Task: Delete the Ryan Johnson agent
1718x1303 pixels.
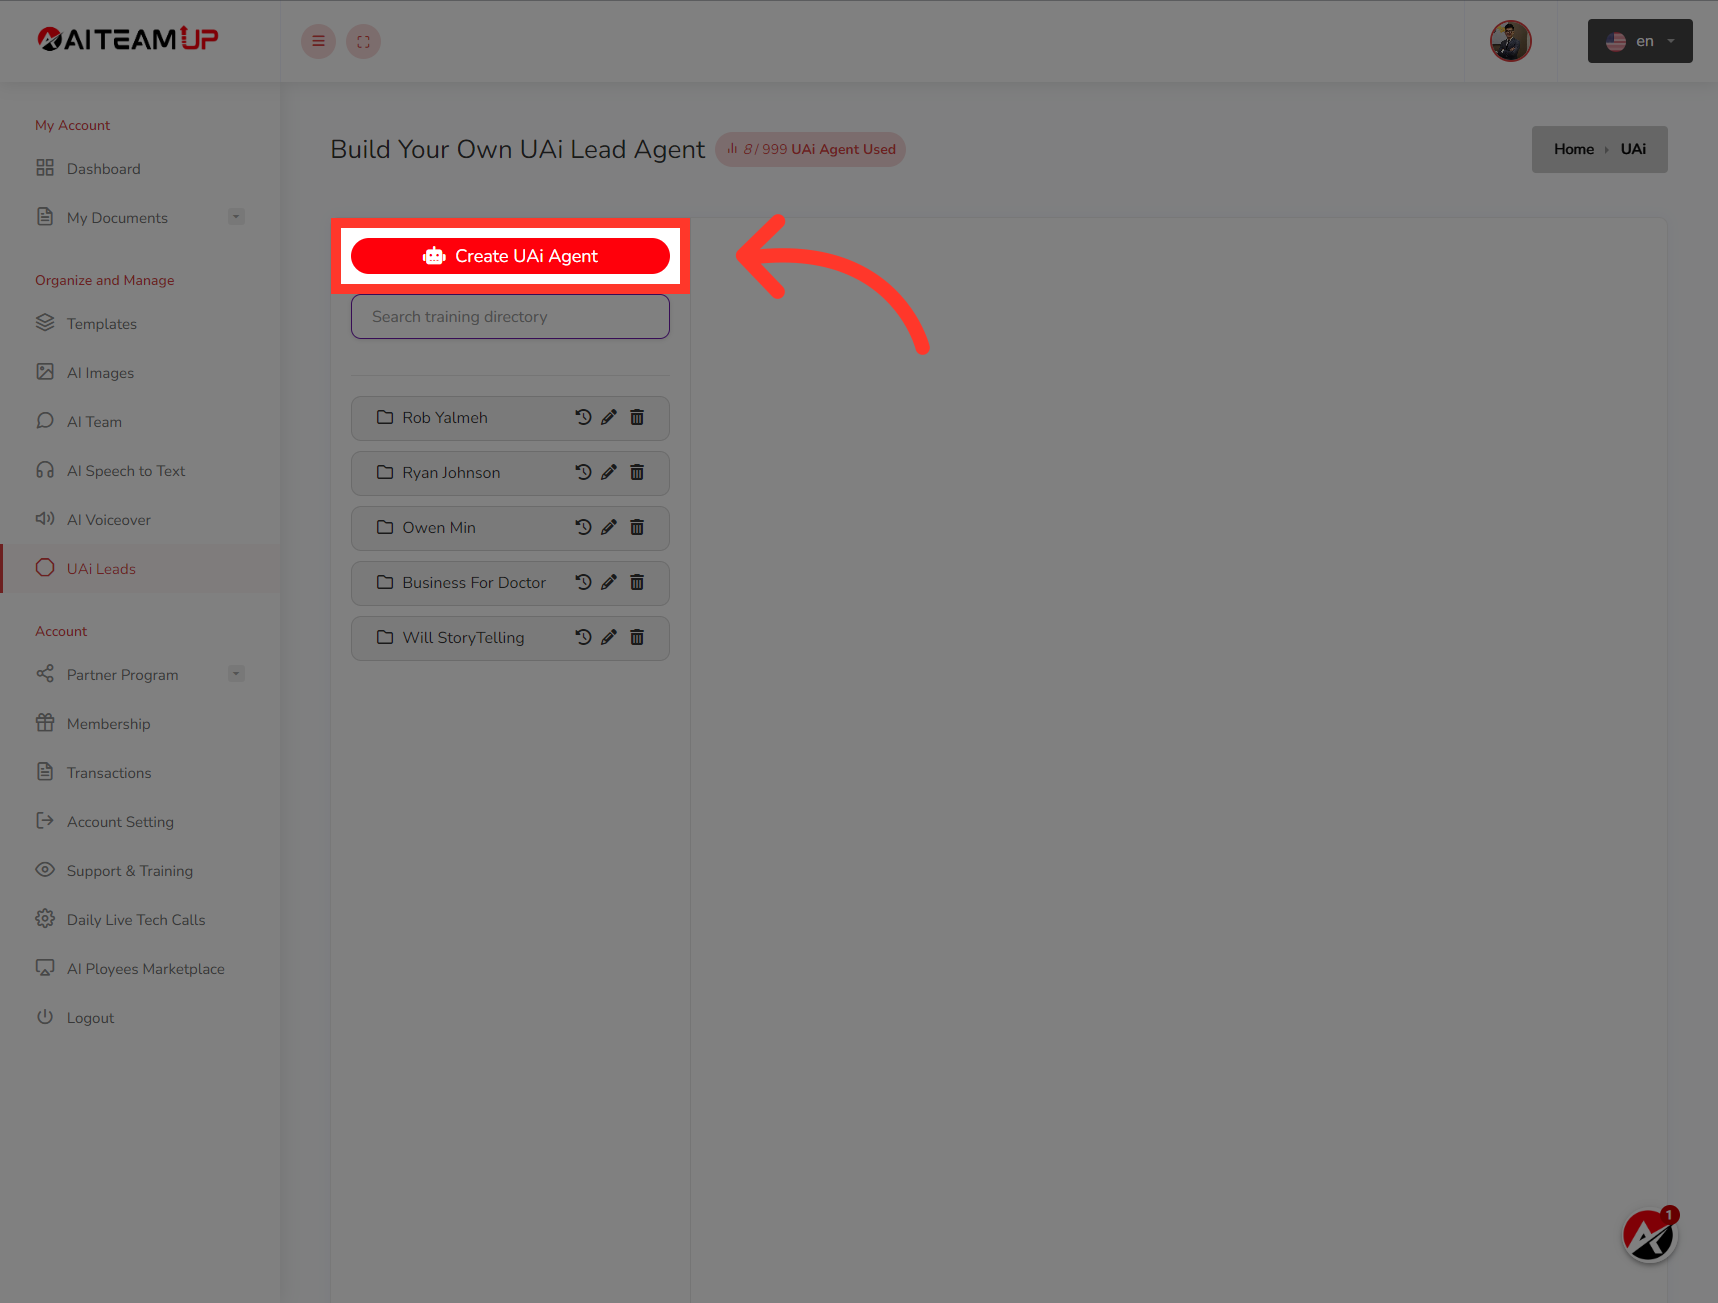Action: point(637,472)
